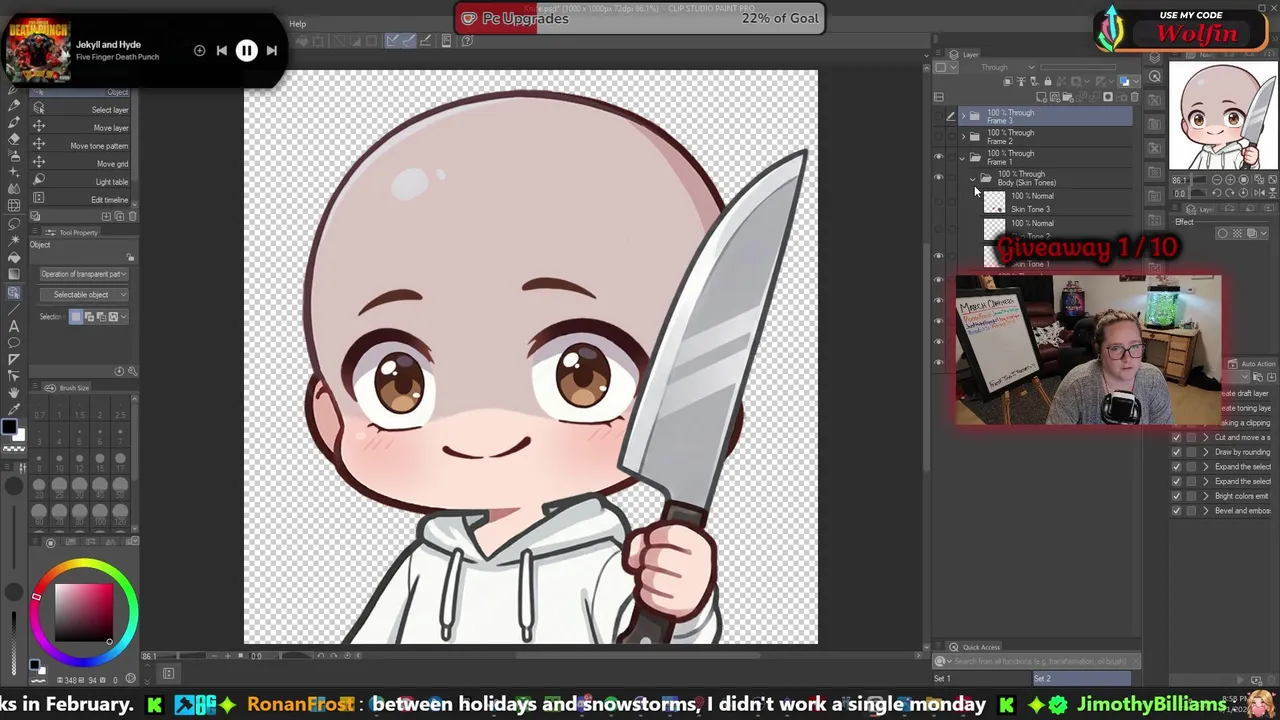The image size is (1280, 720).
Task: Collapse the Frame 1 folder
Action: [x=962, y=158]
